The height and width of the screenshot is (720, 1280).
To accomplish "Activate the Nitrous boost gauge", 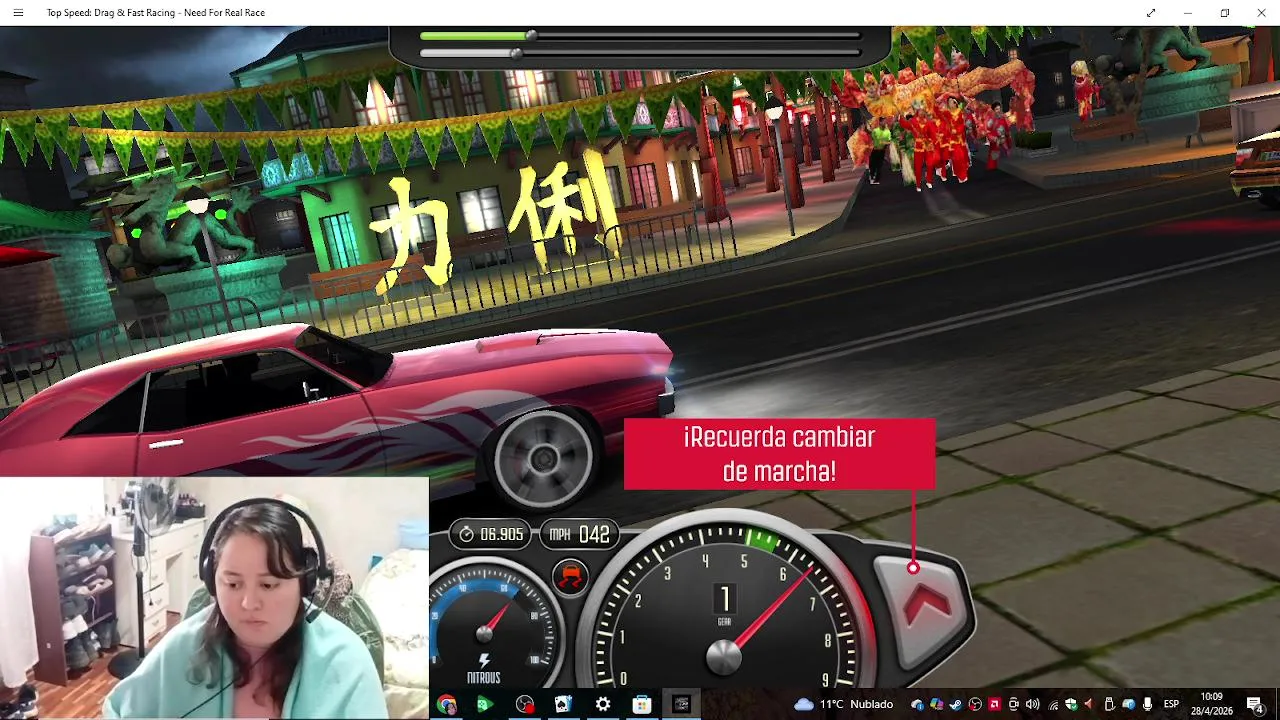I will 486,626.
